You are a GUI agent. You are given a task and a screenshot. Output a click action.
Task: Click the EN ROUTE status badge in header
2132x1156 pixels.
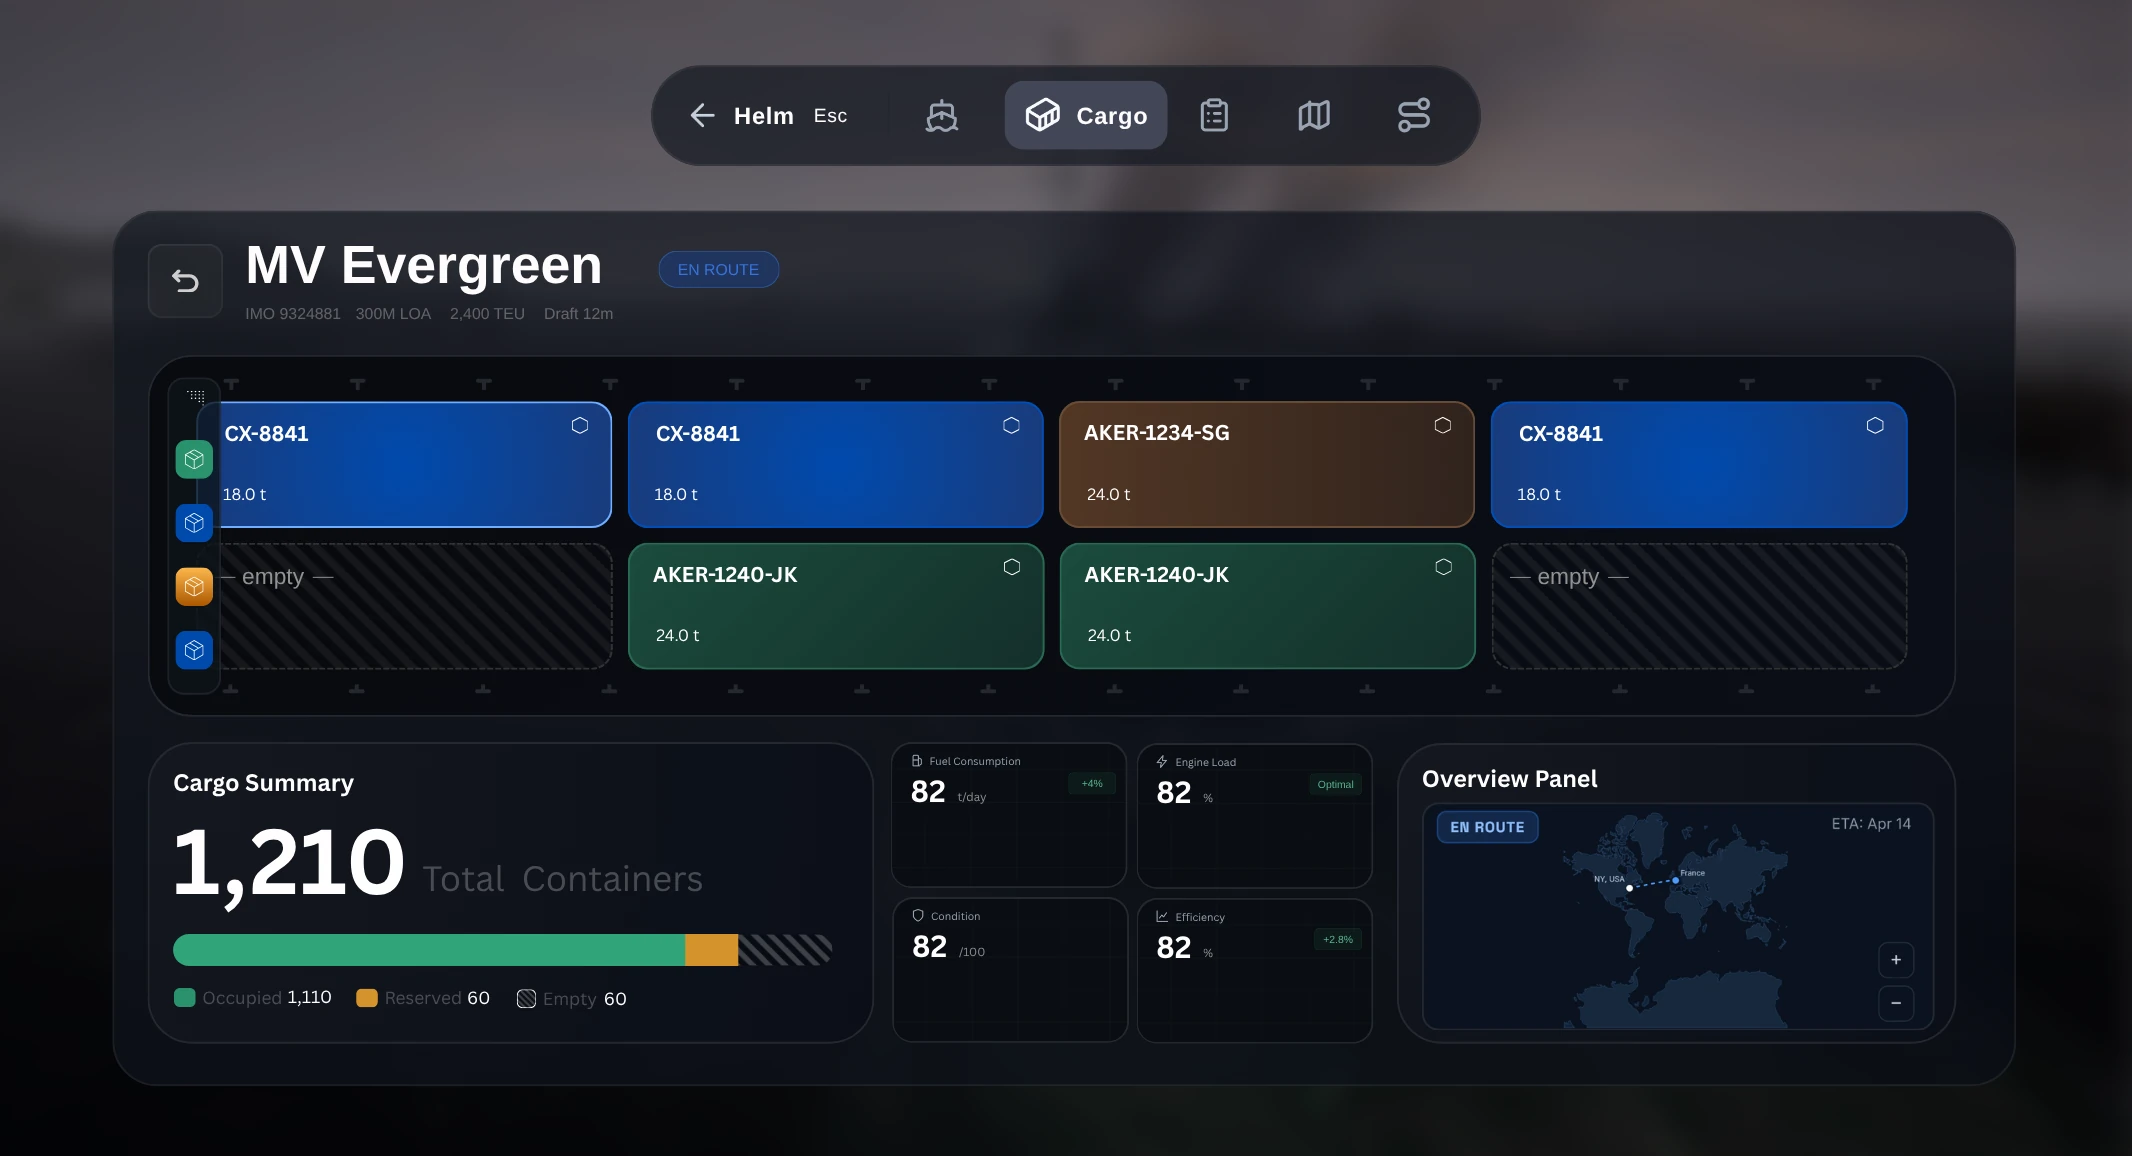click(718, 269)
